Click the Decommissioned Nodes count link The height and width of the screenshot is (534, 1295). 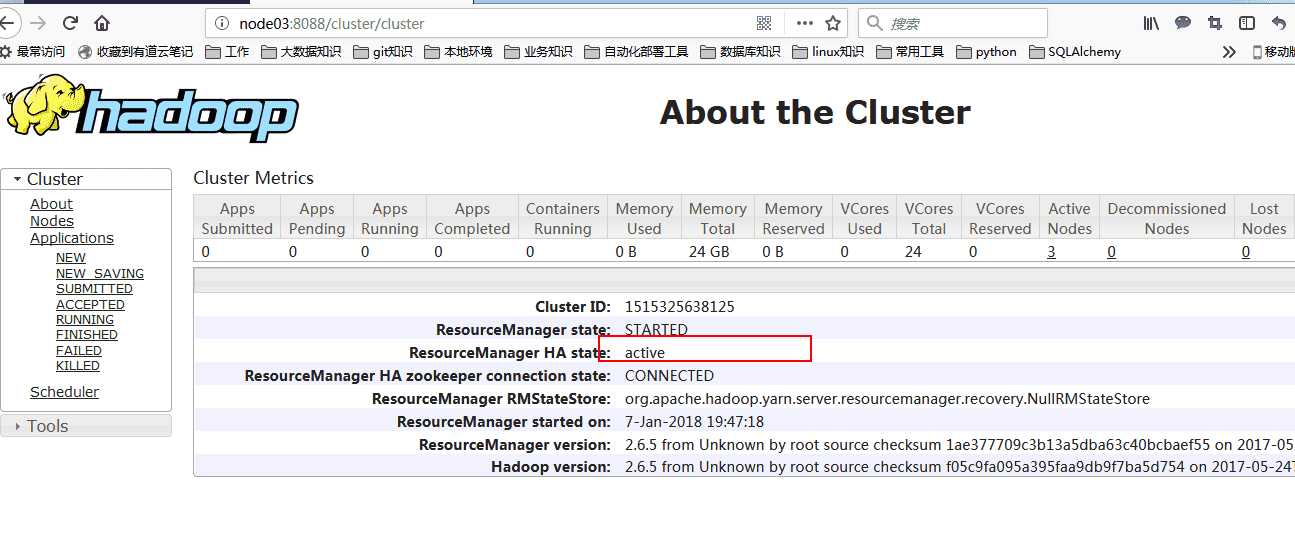pos(1112,252)
